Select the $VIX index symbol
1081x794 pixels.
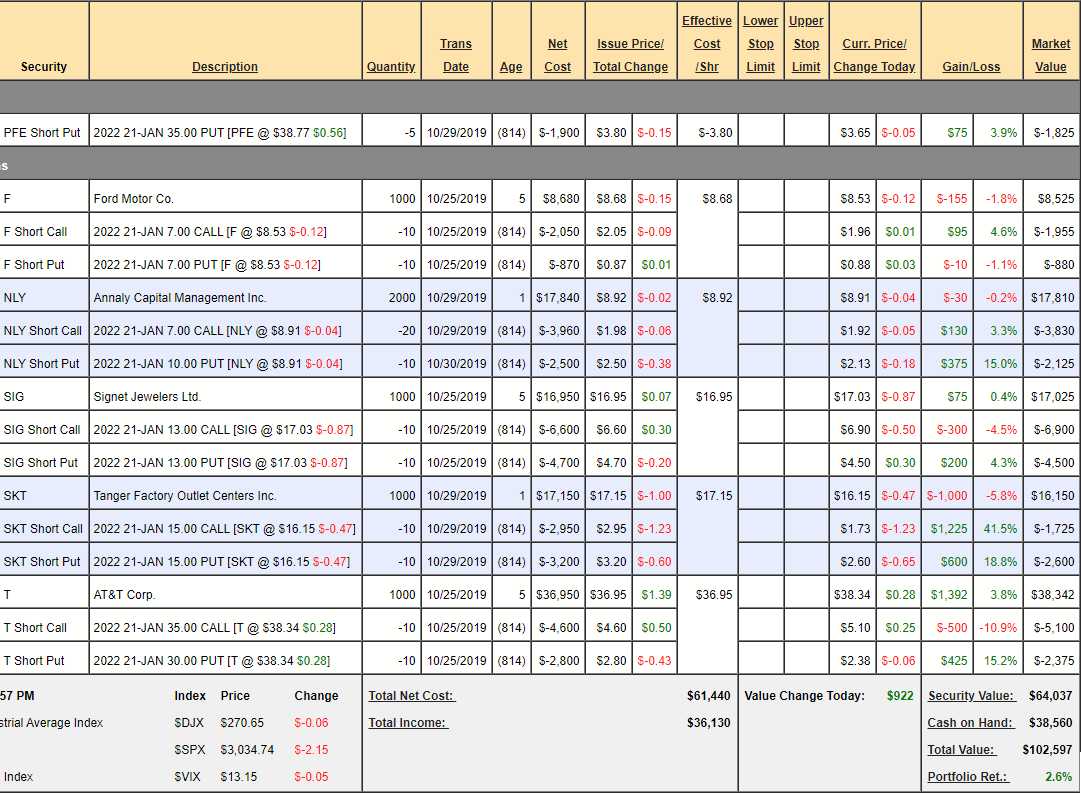click(187, 777)
